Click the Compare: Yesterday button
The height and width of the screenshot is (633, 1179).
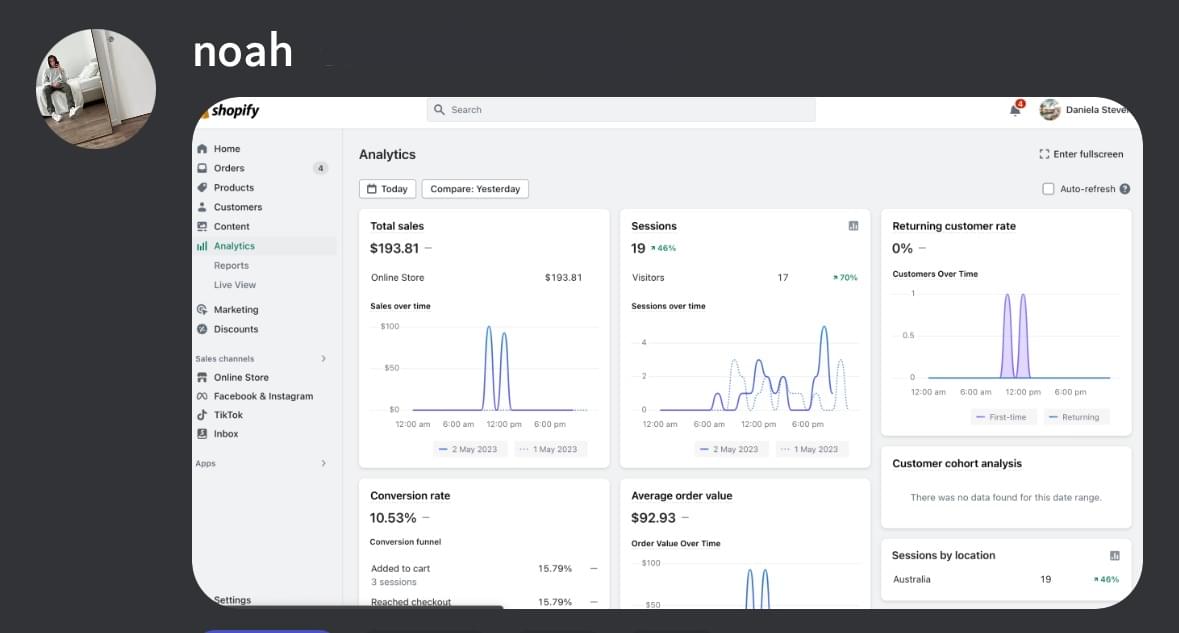click(x=475, y=189)
